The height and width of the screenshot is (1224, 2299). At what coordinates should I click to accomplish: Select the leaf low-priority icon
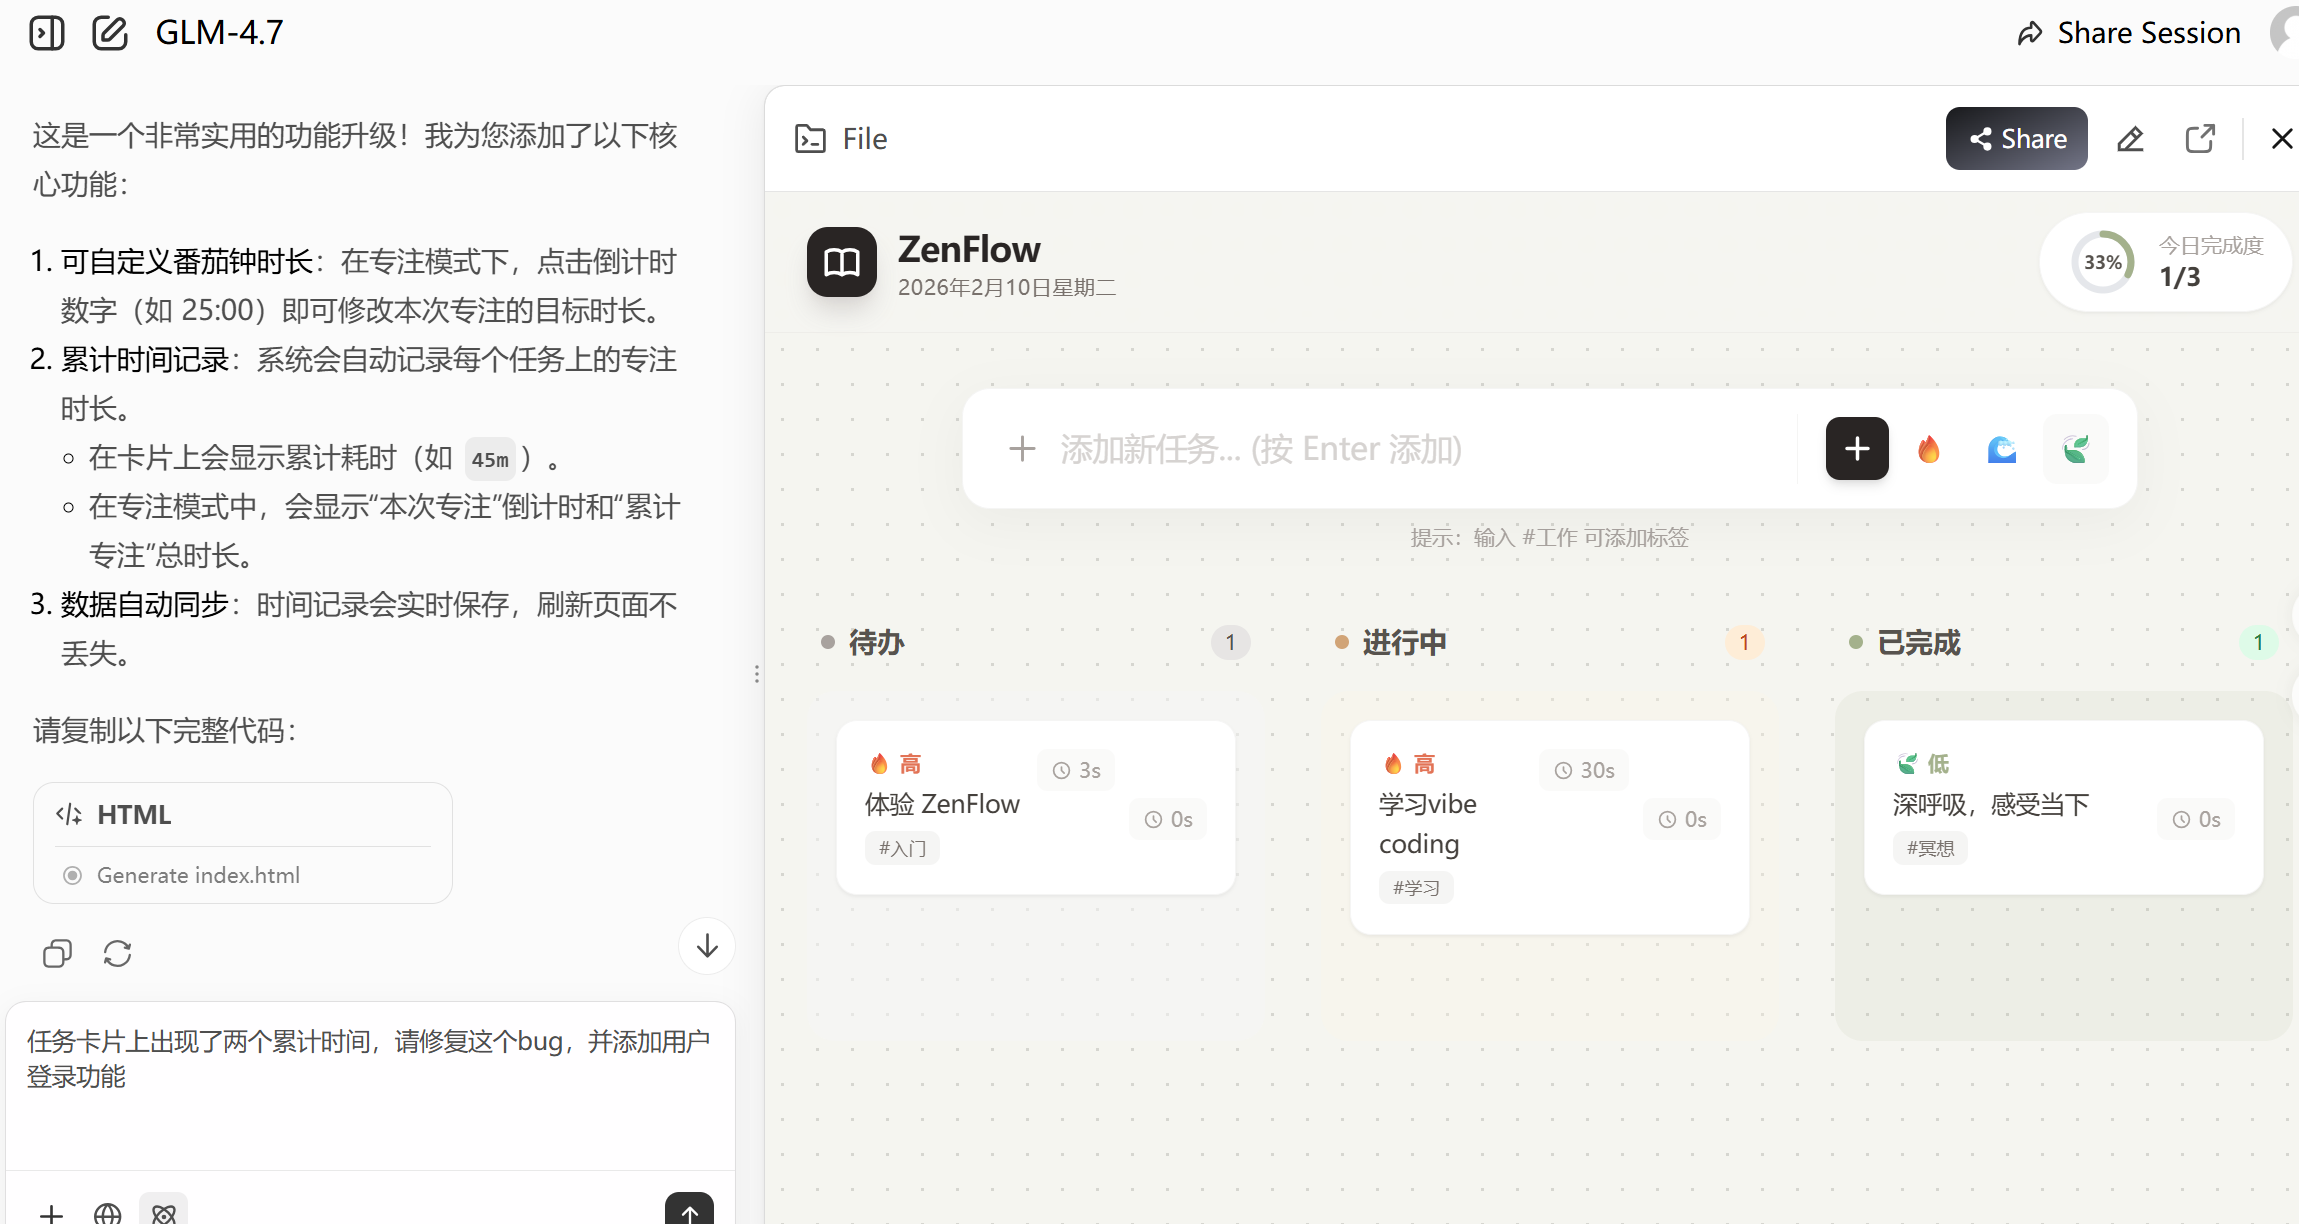point(2077,449)
